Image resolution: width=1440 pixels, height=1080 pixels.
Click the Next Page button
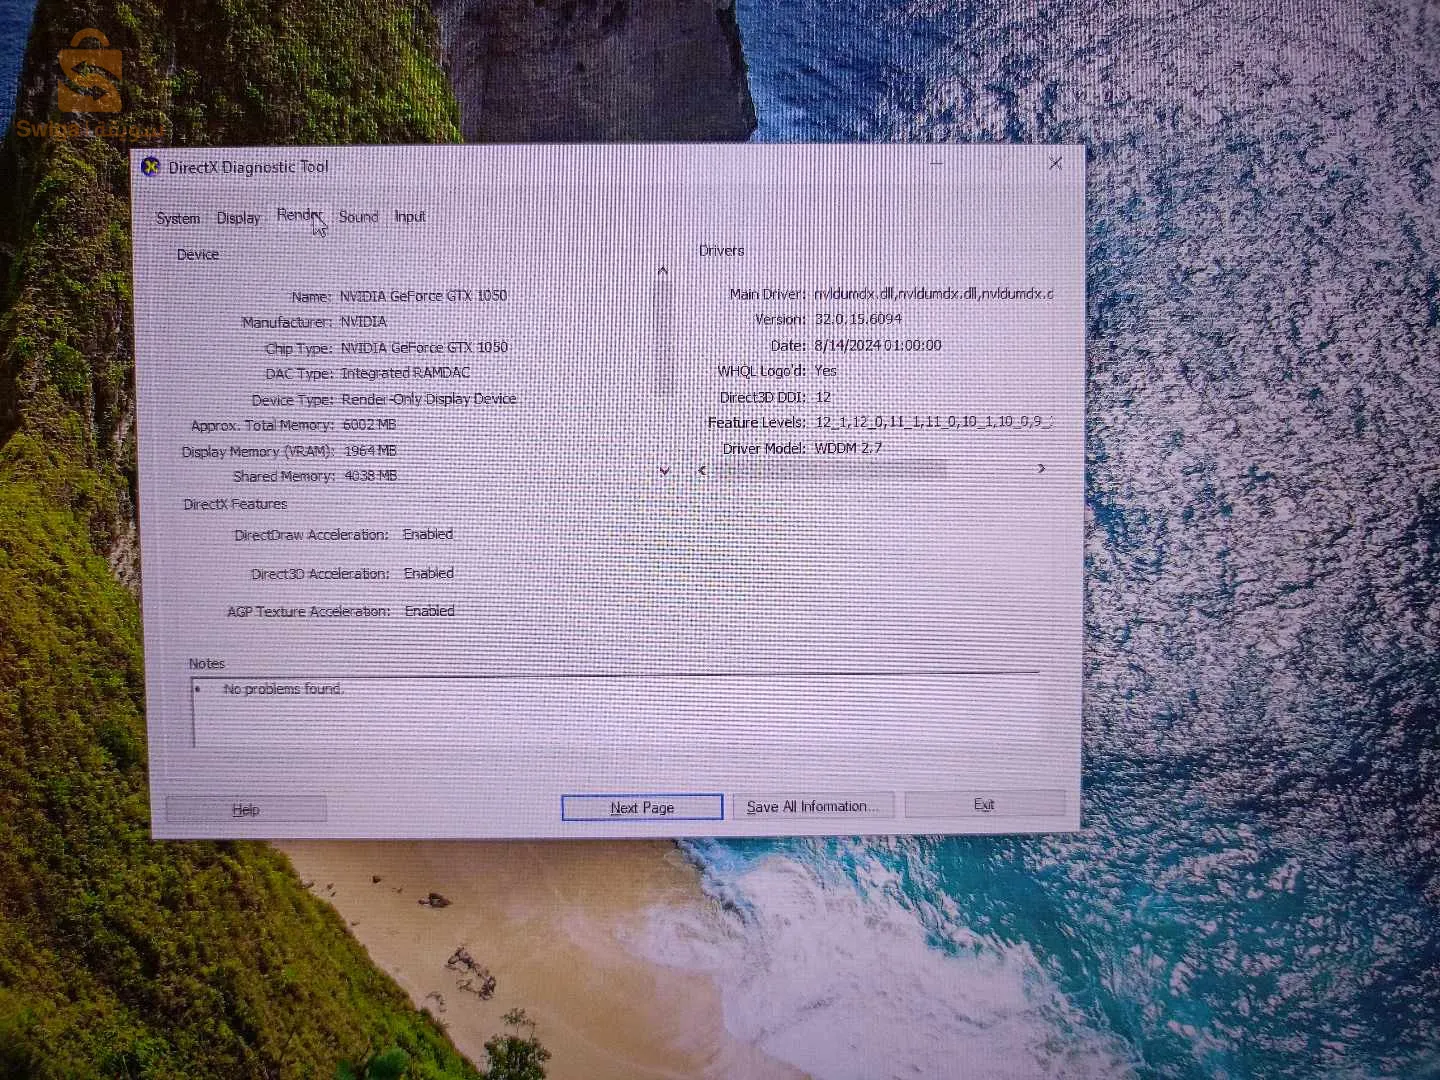pos(642,807)
